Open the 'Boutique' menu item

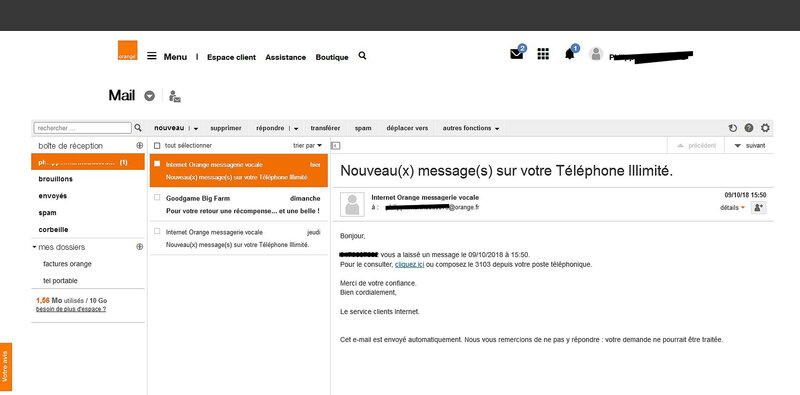coord(332,57)
